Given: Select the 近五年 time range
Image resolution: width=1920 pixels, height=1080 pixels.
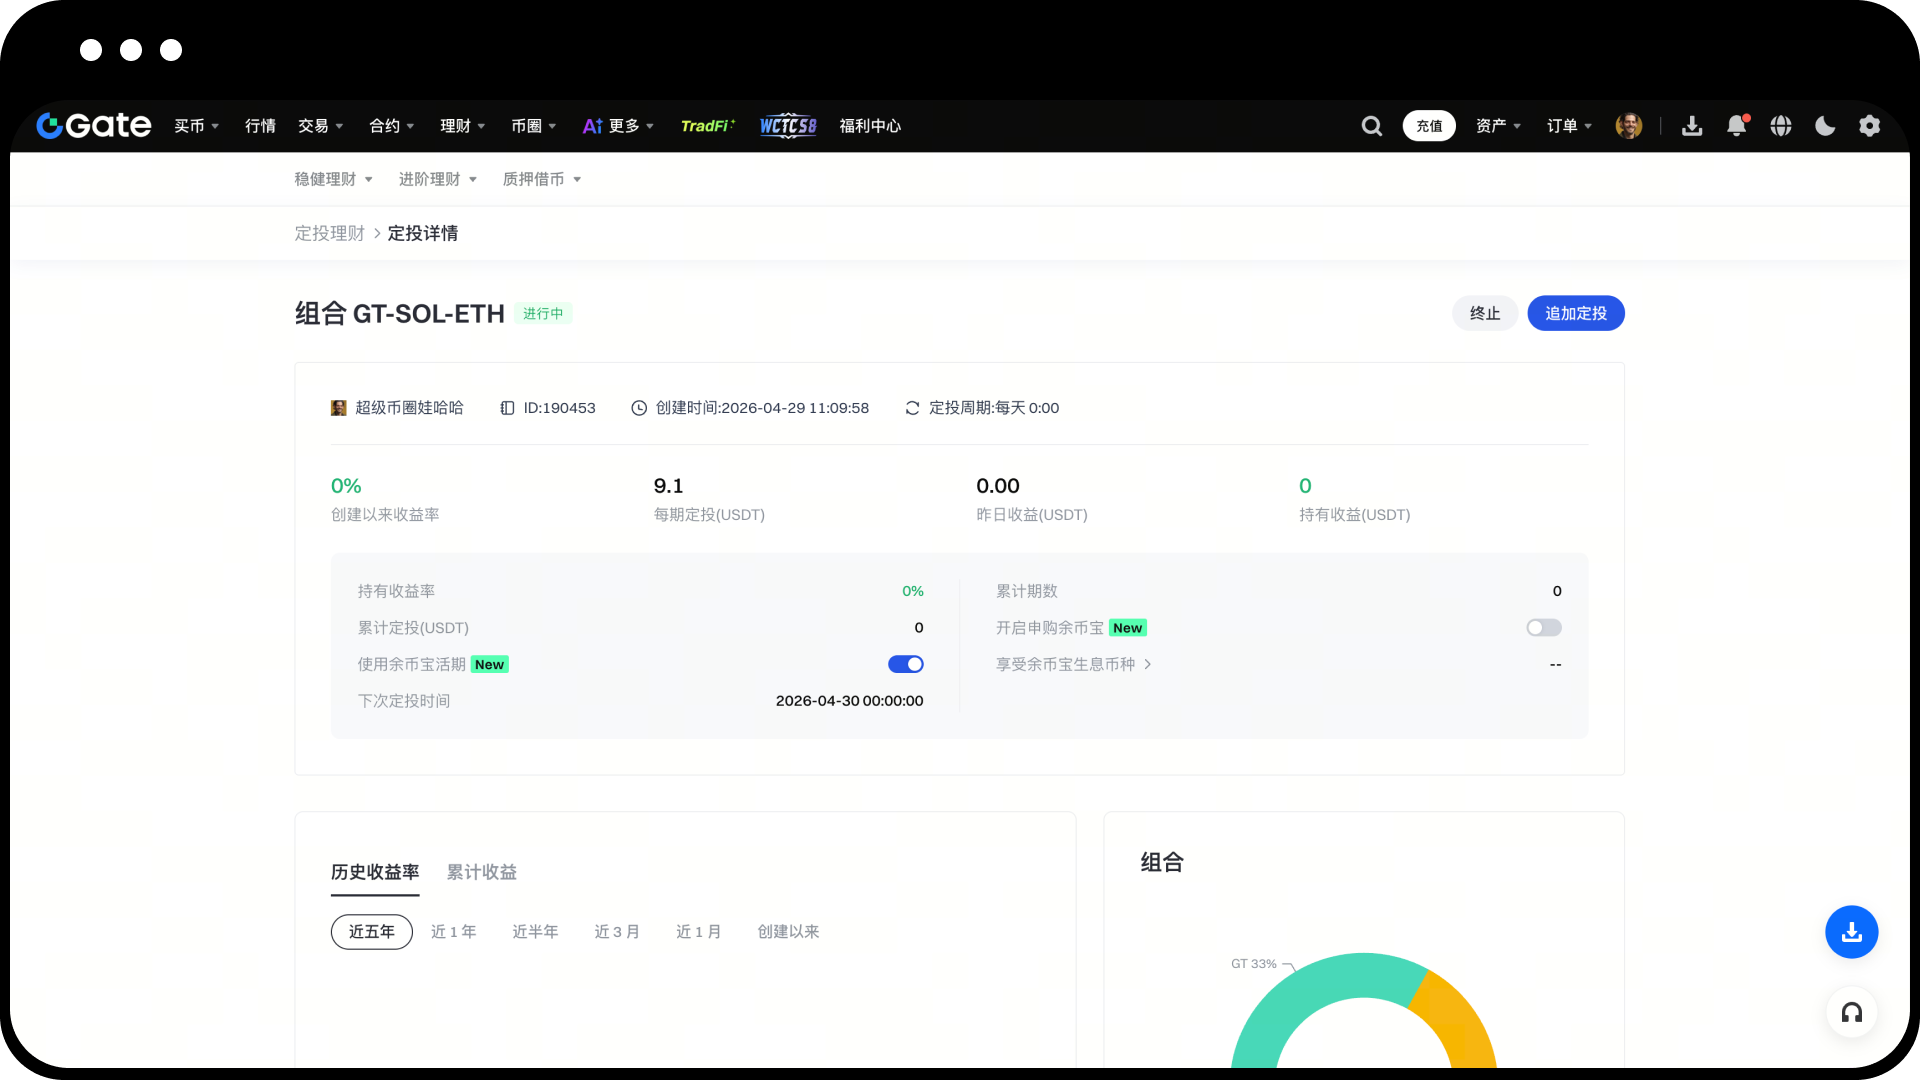Looking at the screenshot, I should pyautogui.click(x=372, y=932).
